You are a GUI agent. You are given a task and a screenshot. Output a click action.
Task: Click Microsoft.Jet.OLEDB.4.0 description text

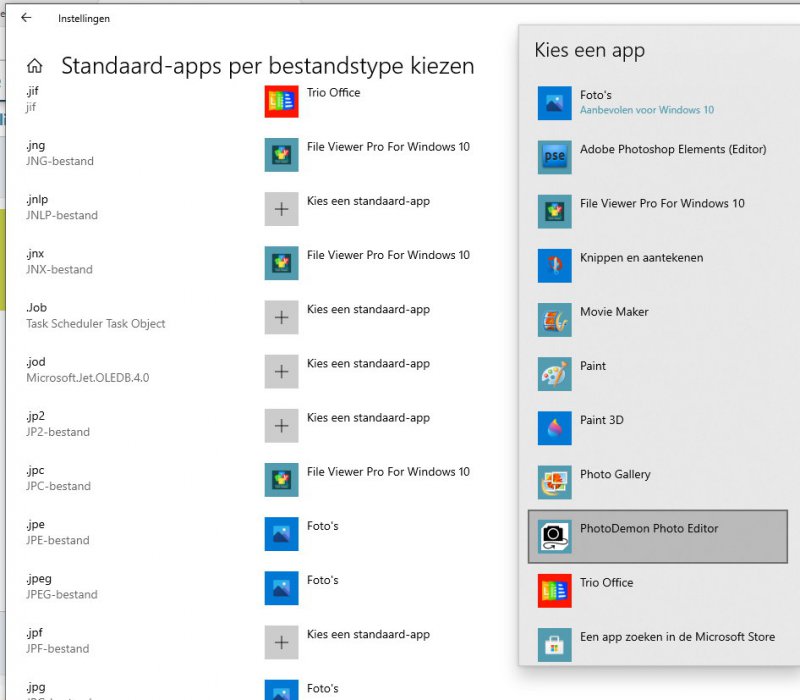coord(87,378)
